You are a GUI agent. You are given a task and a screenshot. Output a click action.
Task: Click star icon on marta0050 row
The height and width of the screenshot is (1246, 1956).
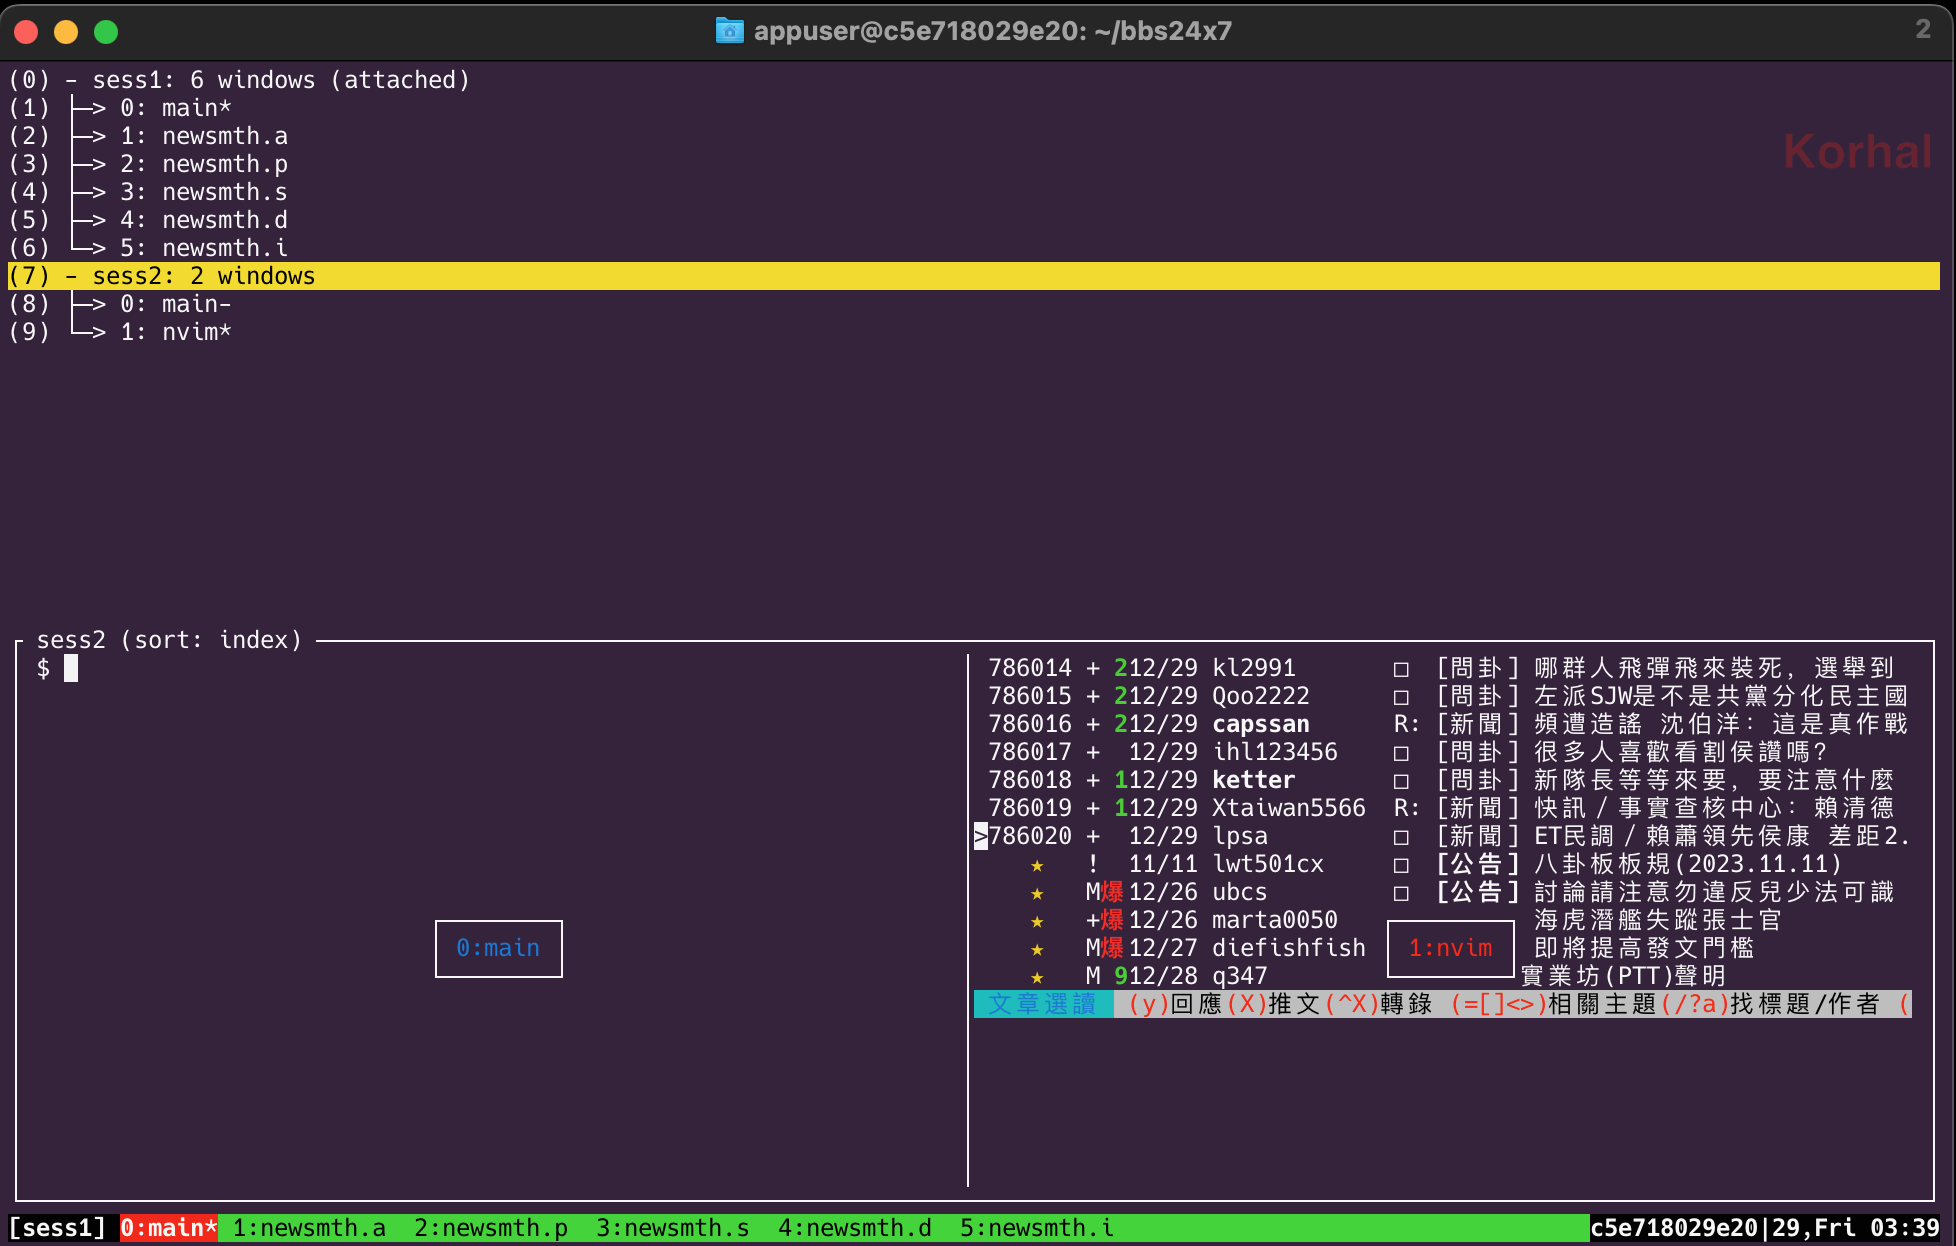[1037, 921]
